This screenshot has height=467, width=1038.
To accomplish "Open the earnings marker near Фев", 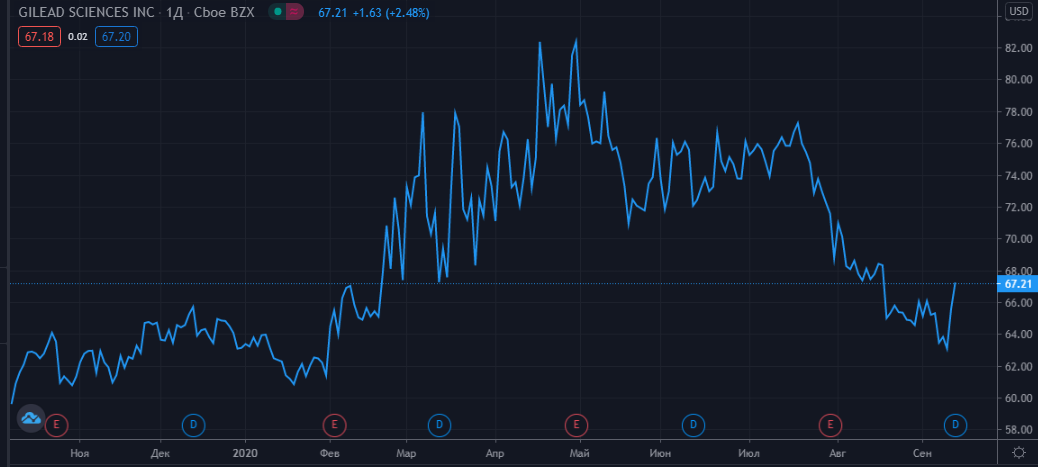I will click(x=334, y=424).
